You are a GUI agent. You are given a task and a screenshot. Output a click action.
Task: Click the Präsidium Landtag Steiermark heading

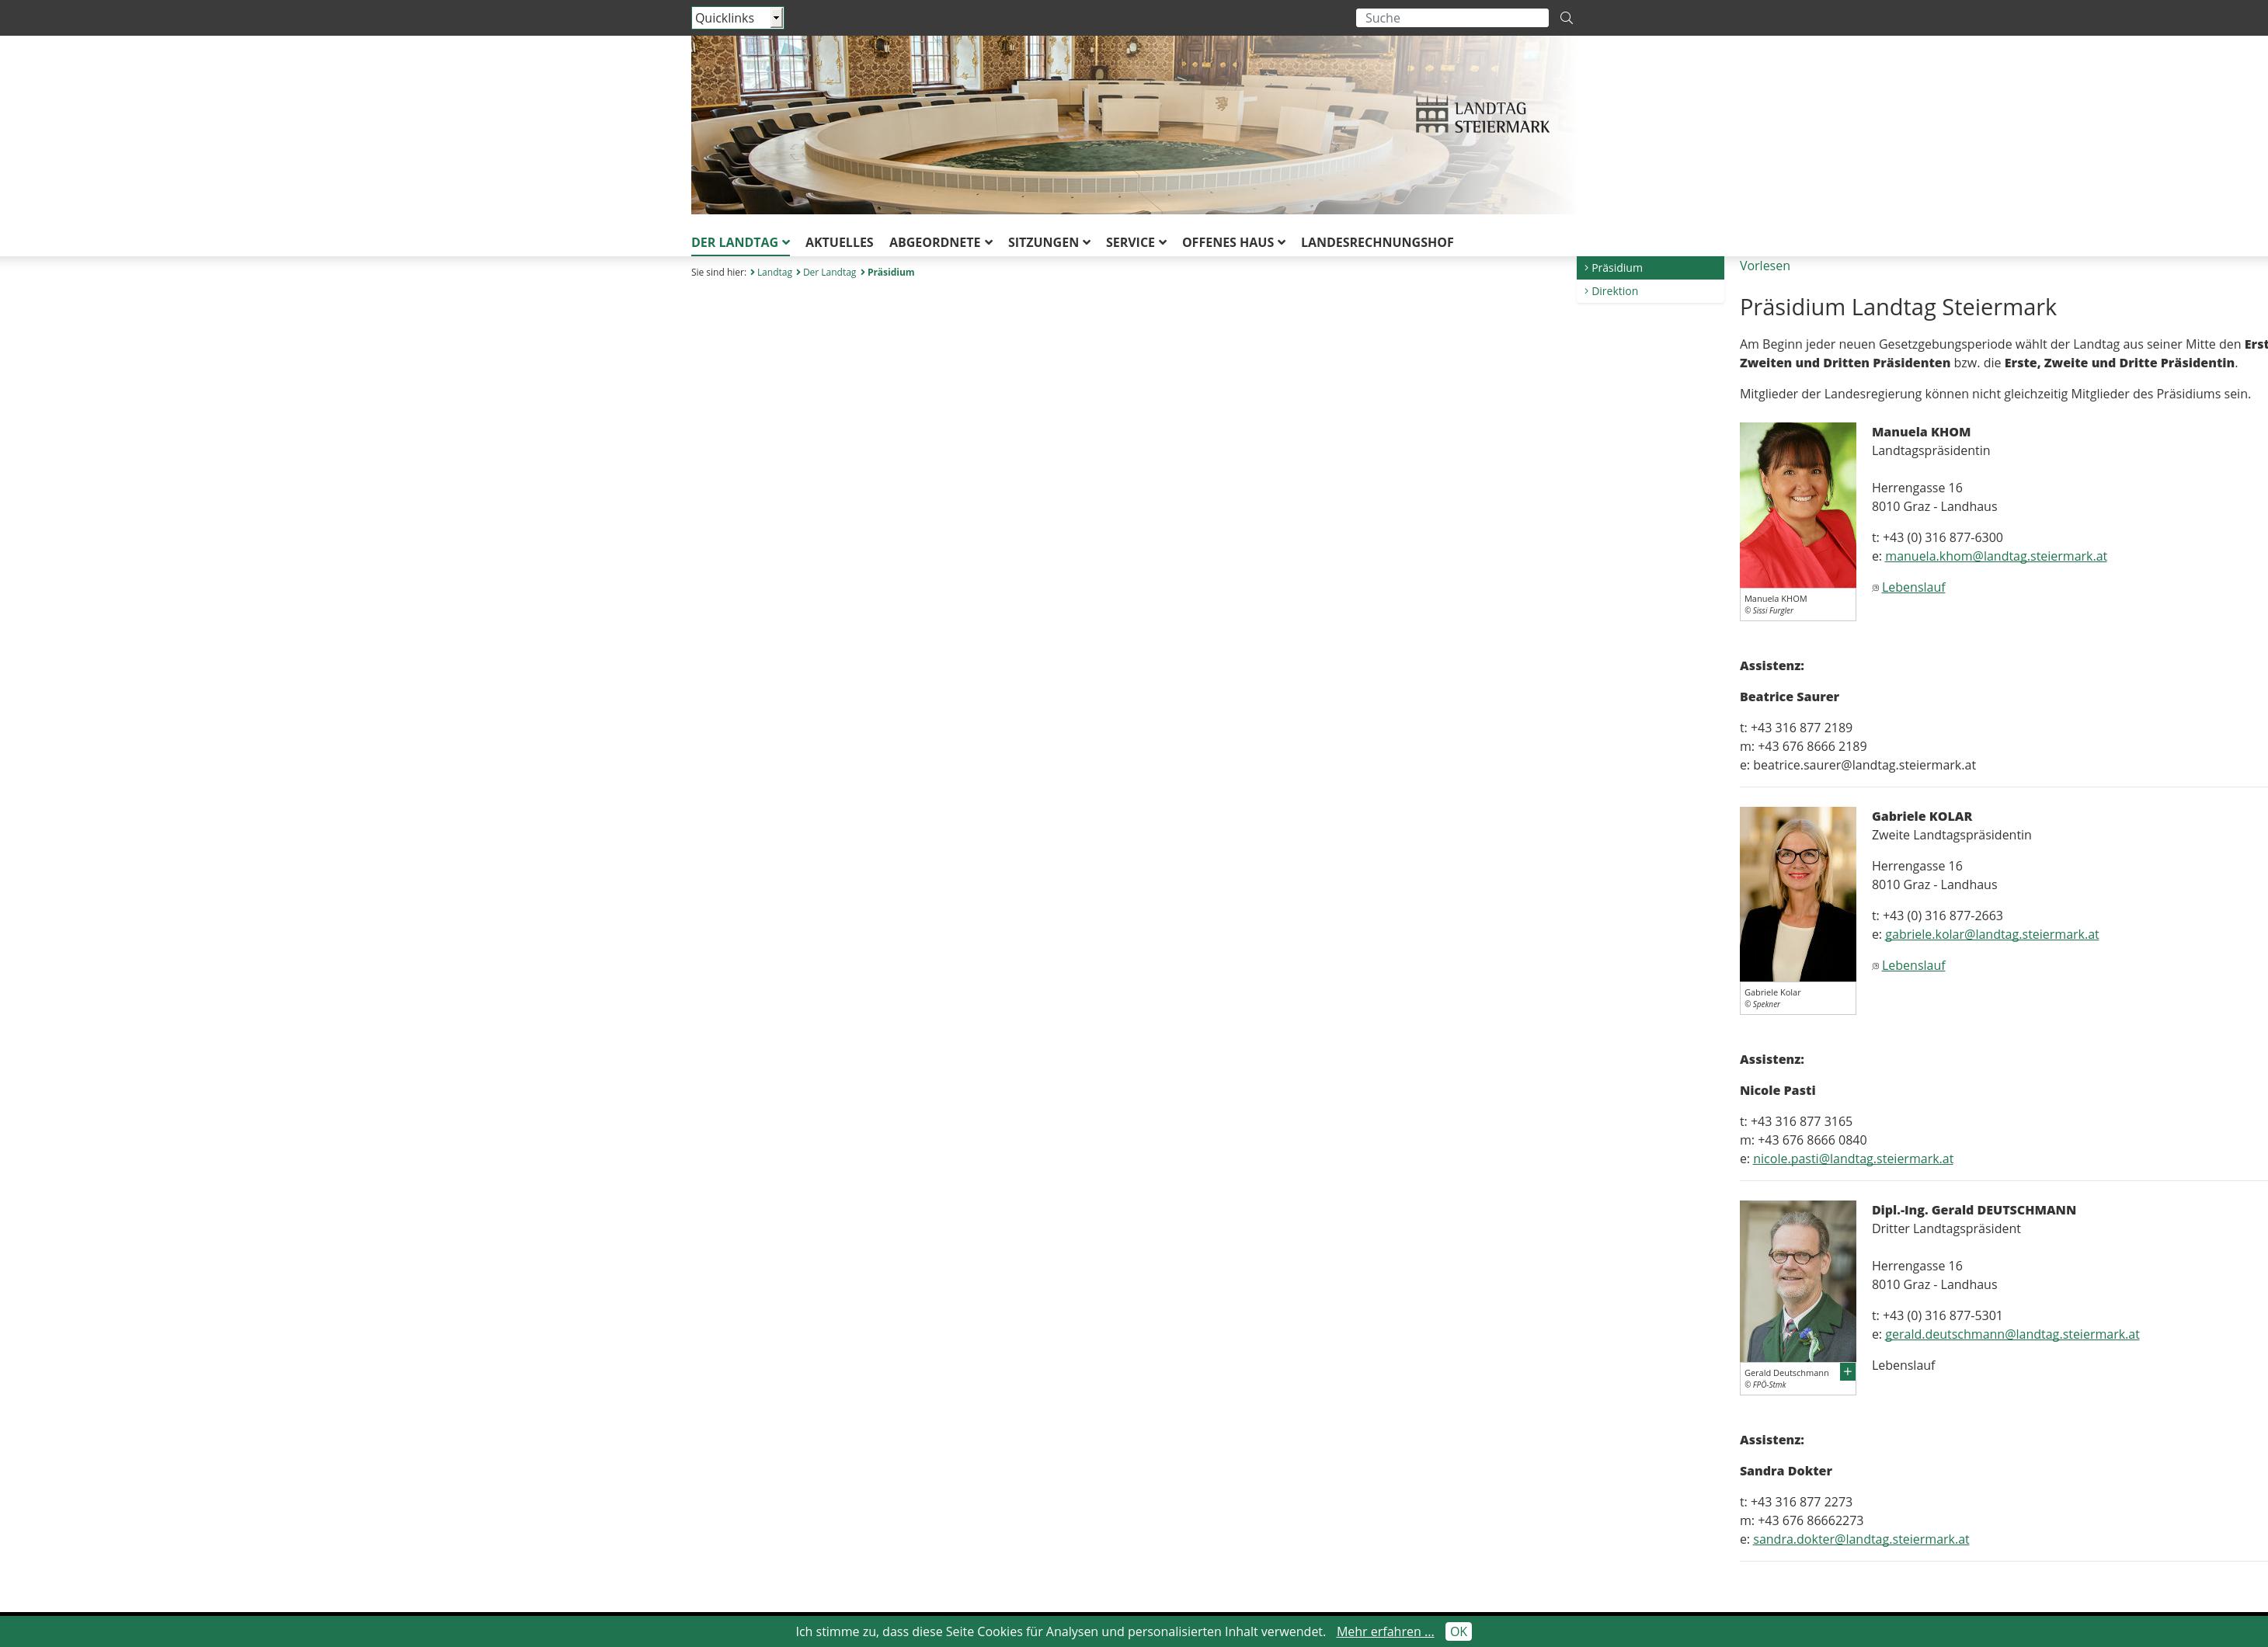pyautogui.click(x=1897, y=307)
